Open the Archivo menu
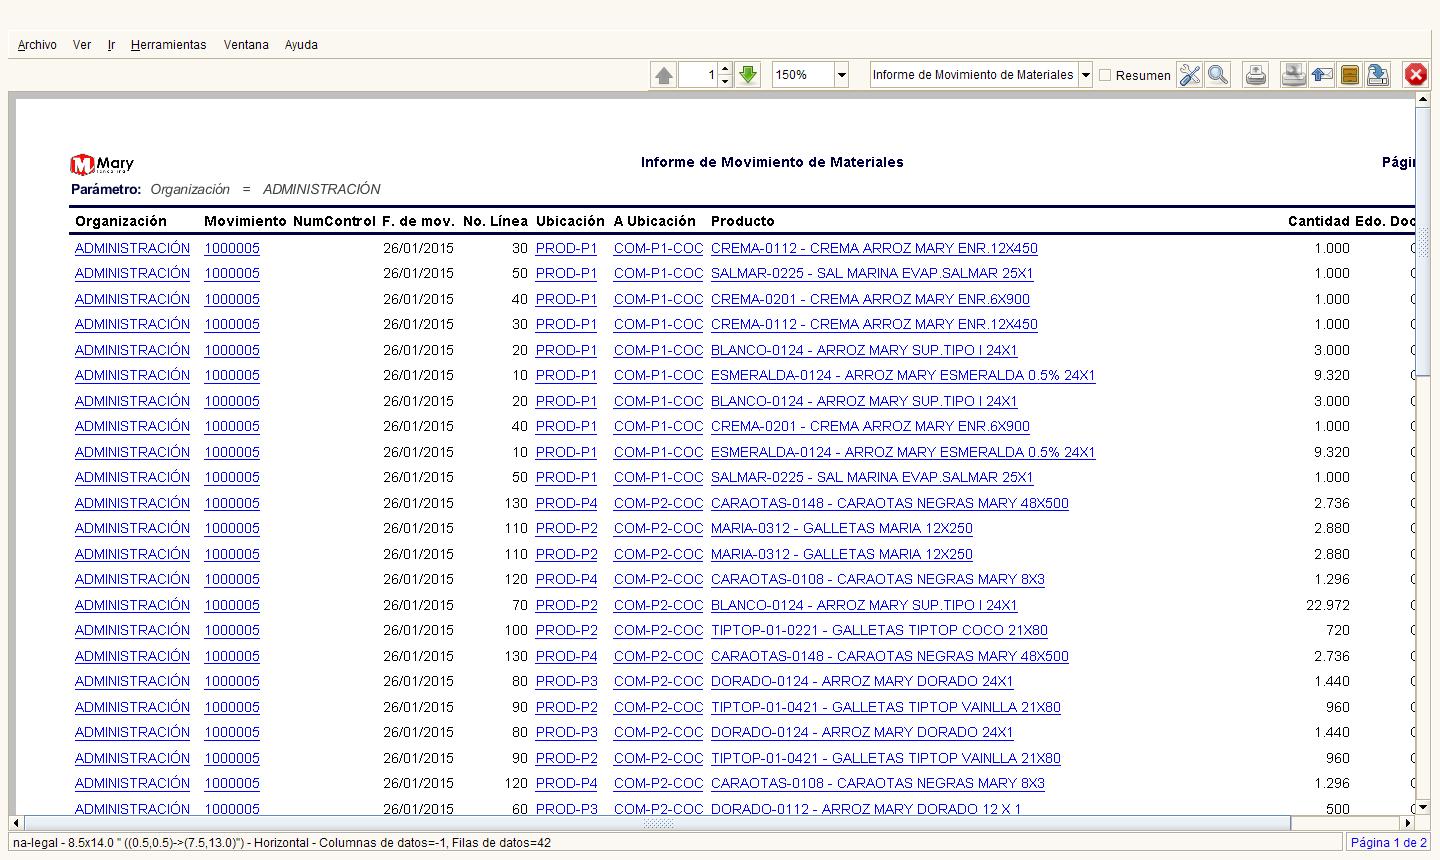This screenshot has height=860, width=1440. pos(37,45)
